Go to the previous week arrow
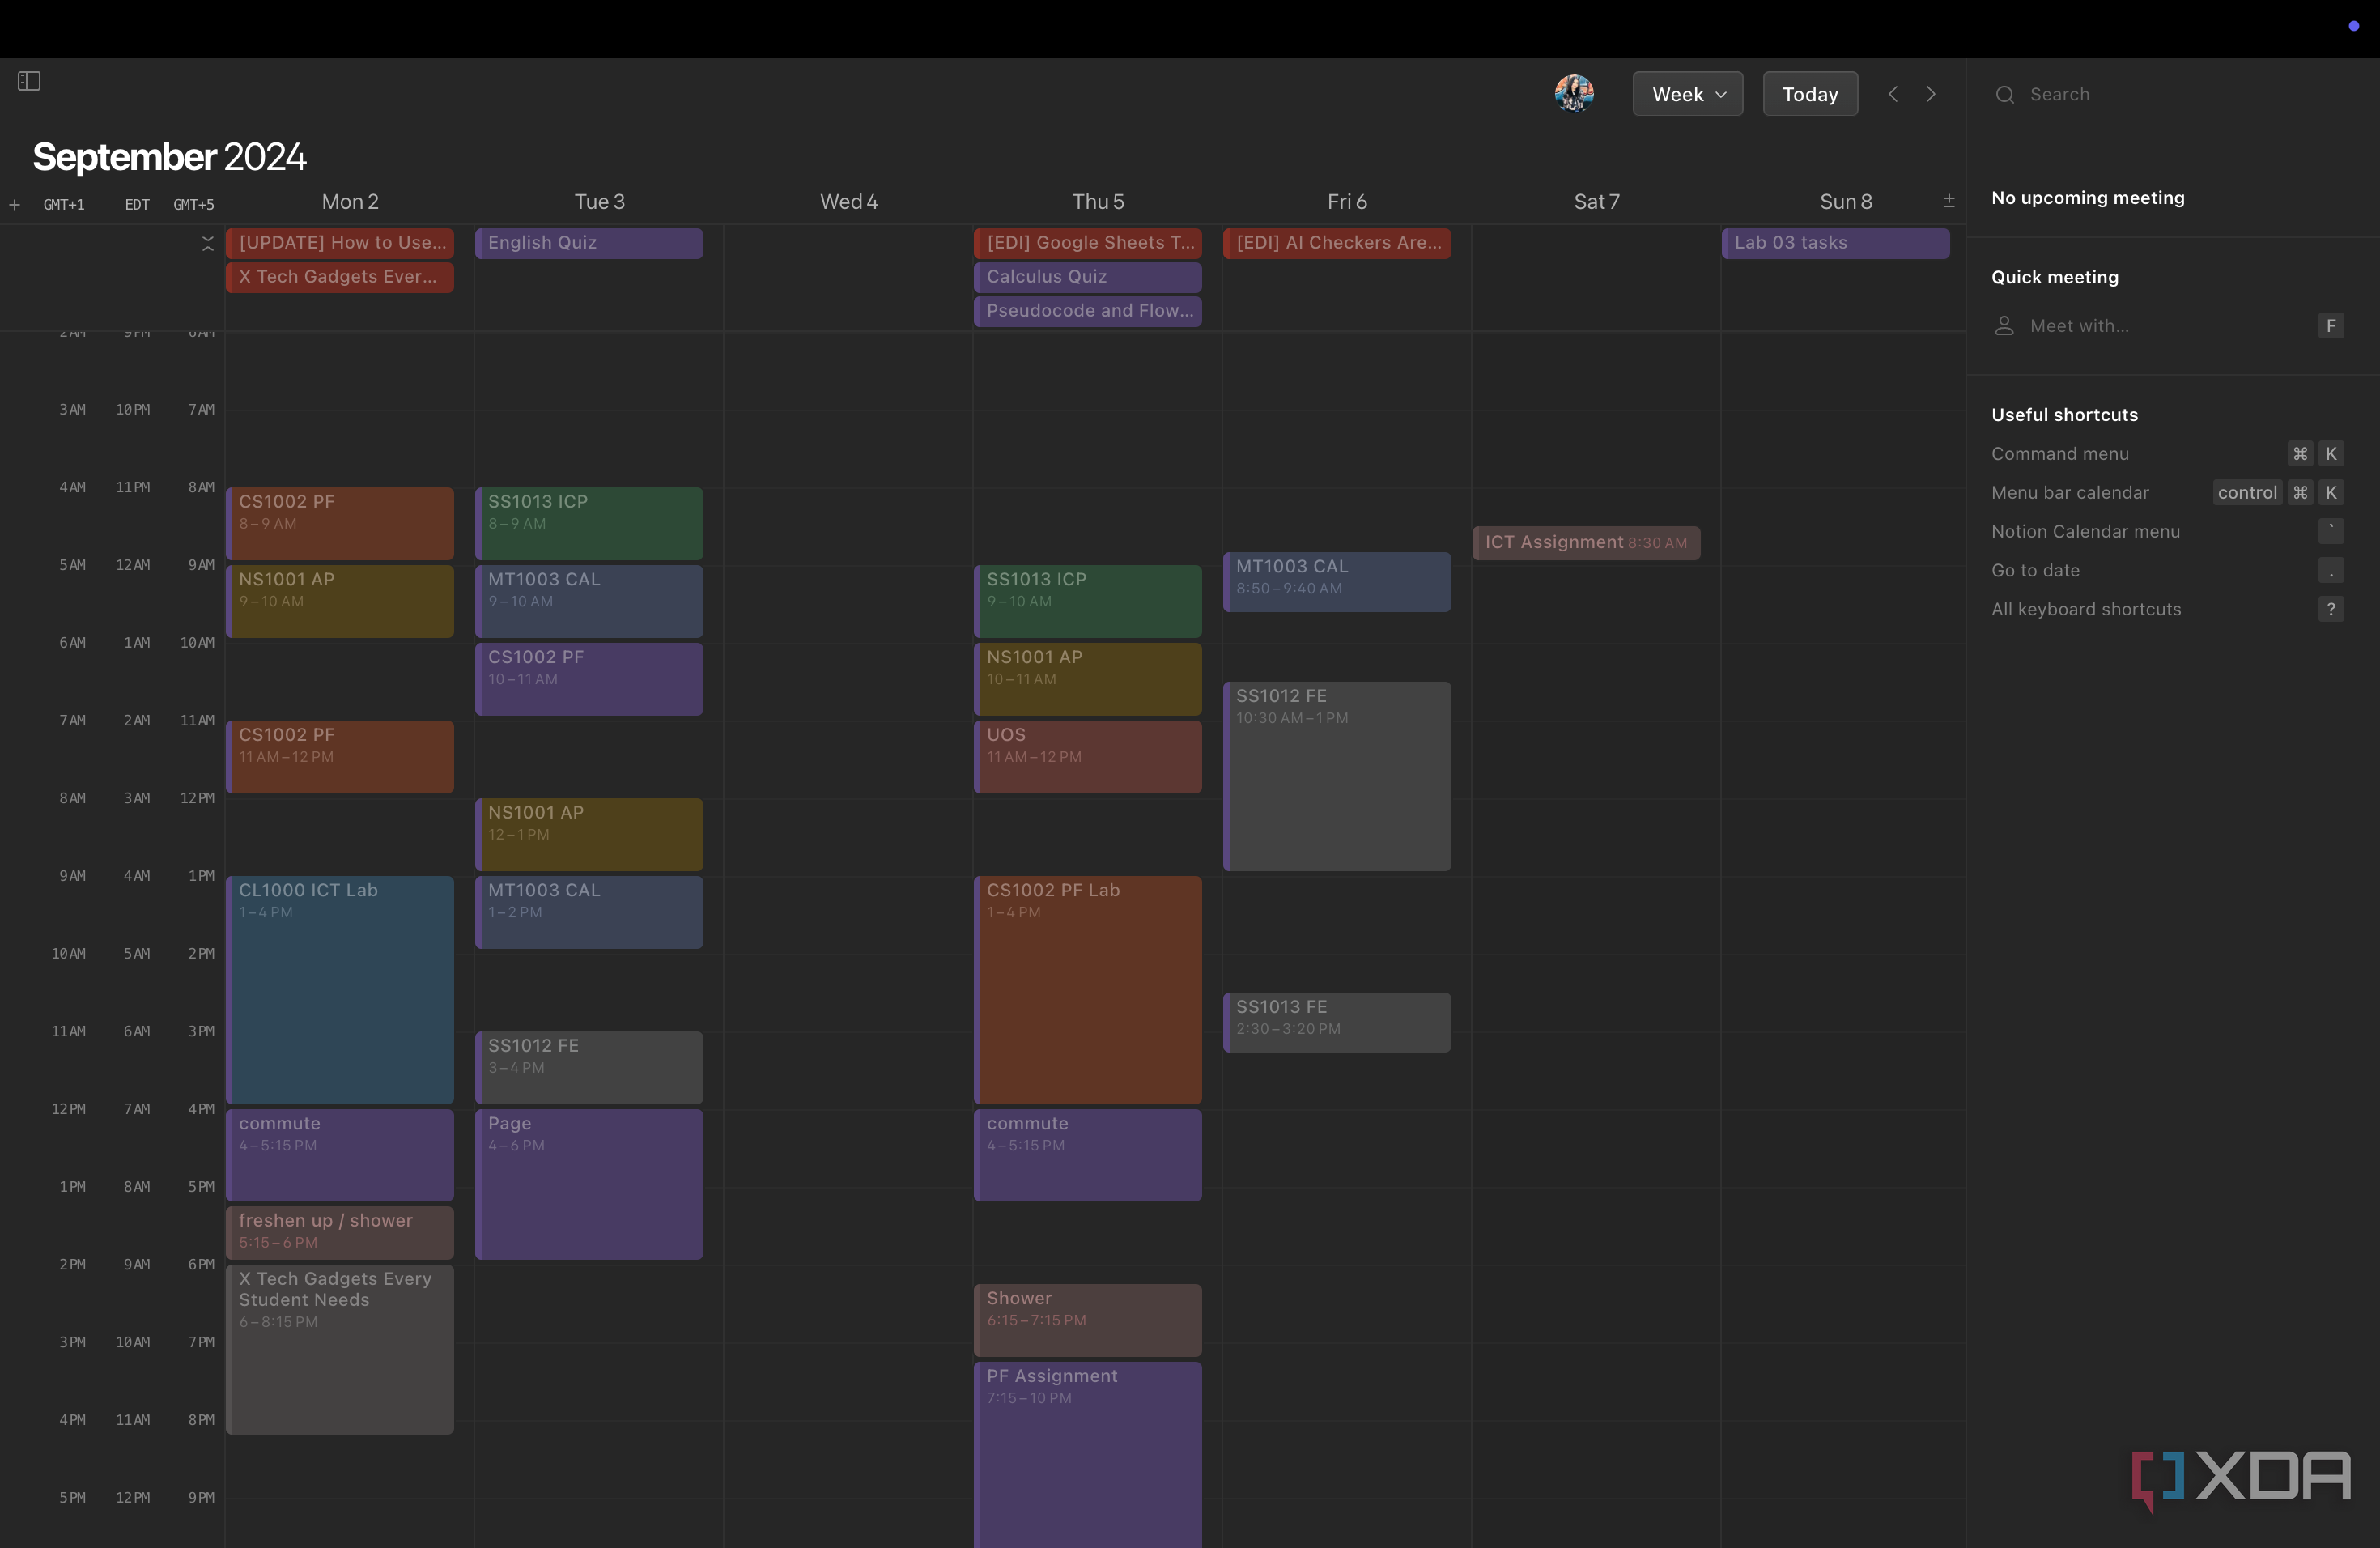This screenshot has height=1548, width=2380. [x=1893, y=94]
